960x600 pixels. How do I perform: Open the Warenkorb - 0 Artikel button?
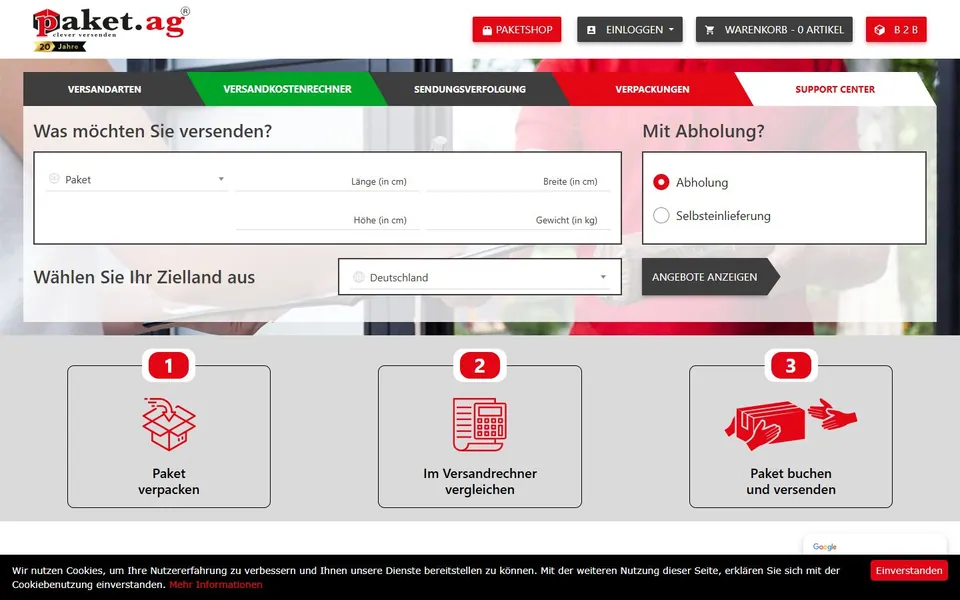(x=774, y=29)
